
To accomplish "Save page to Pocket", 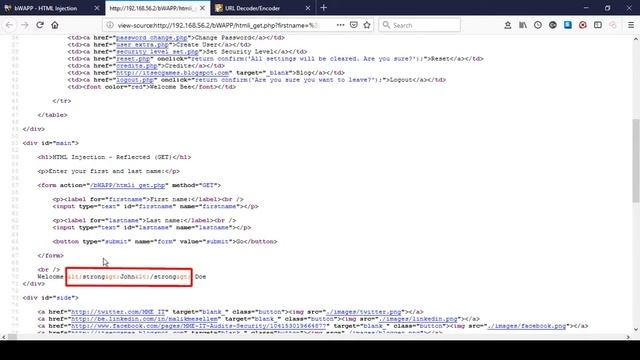I will [x=354, y=25].
